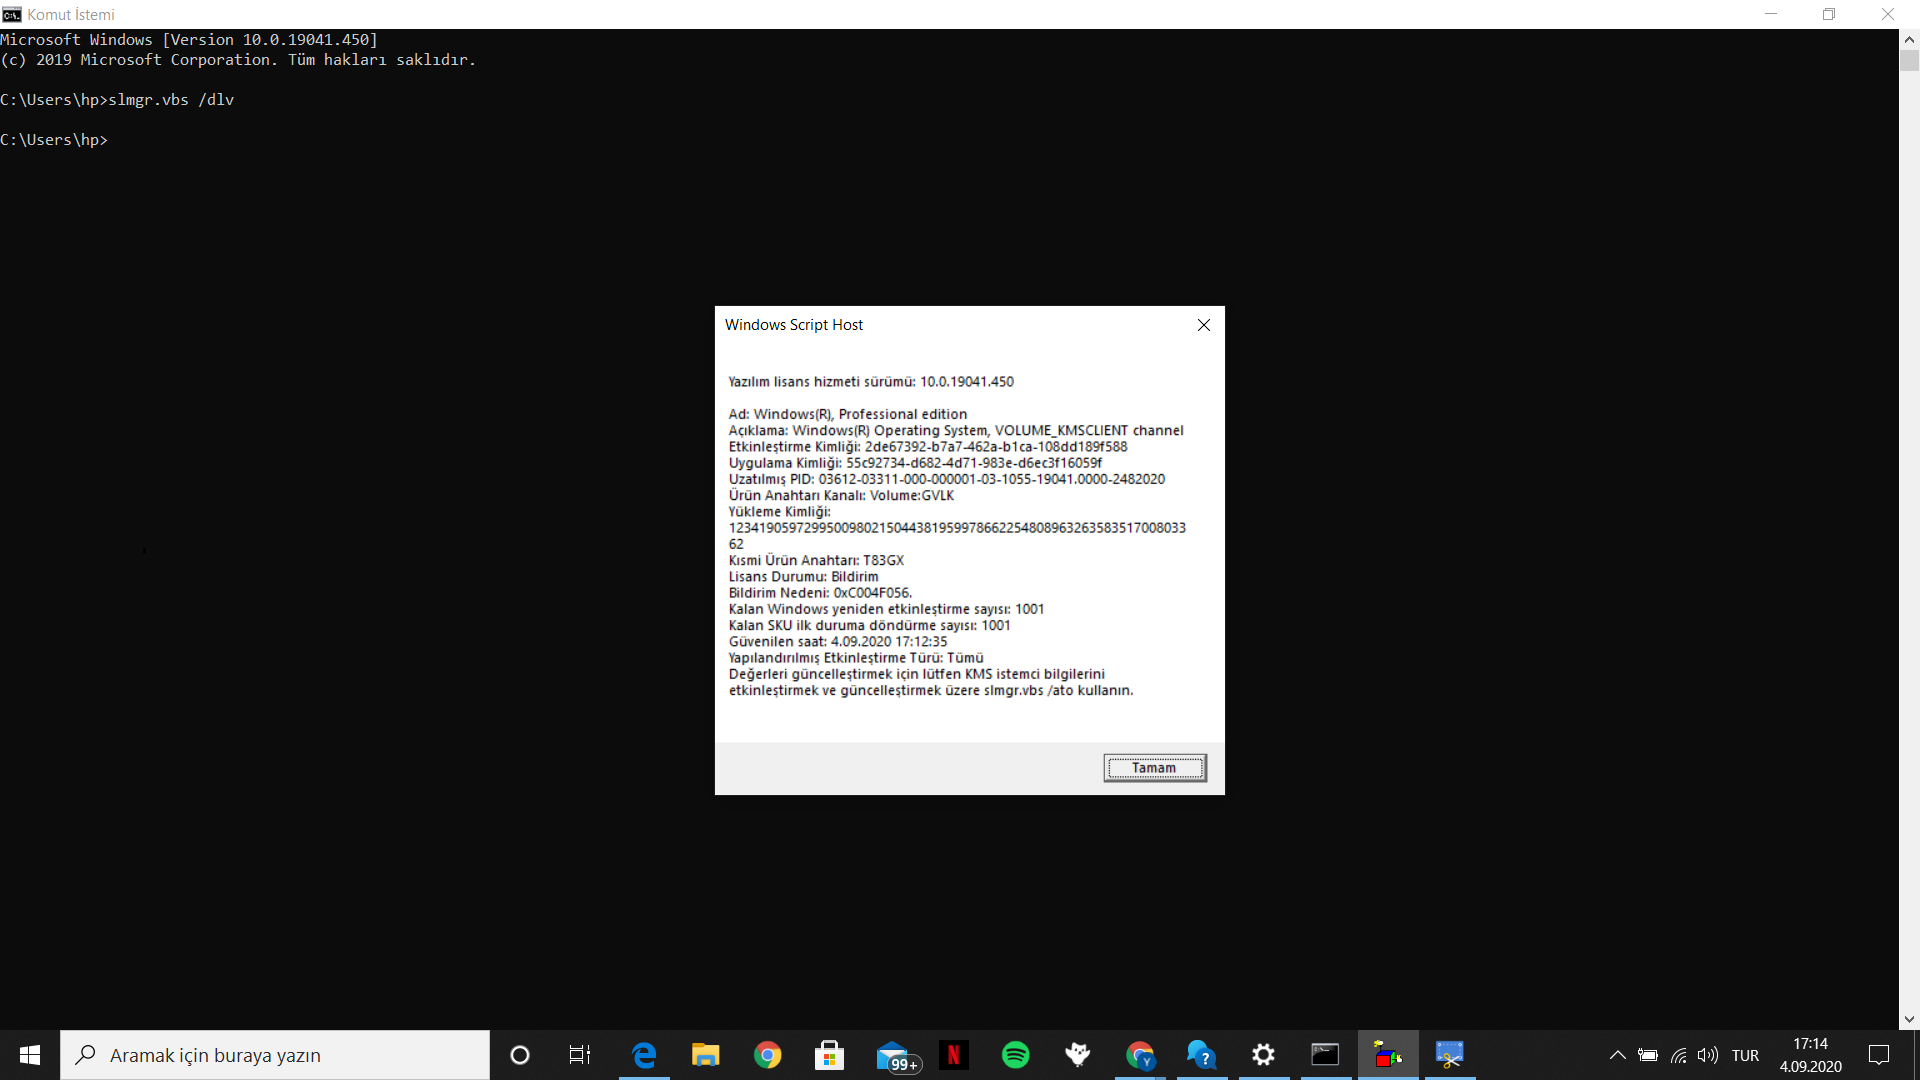Open Wi-Fi network settings in the tray
This screenshot has height=1080, width=1920.
tap(1679, 1055)
